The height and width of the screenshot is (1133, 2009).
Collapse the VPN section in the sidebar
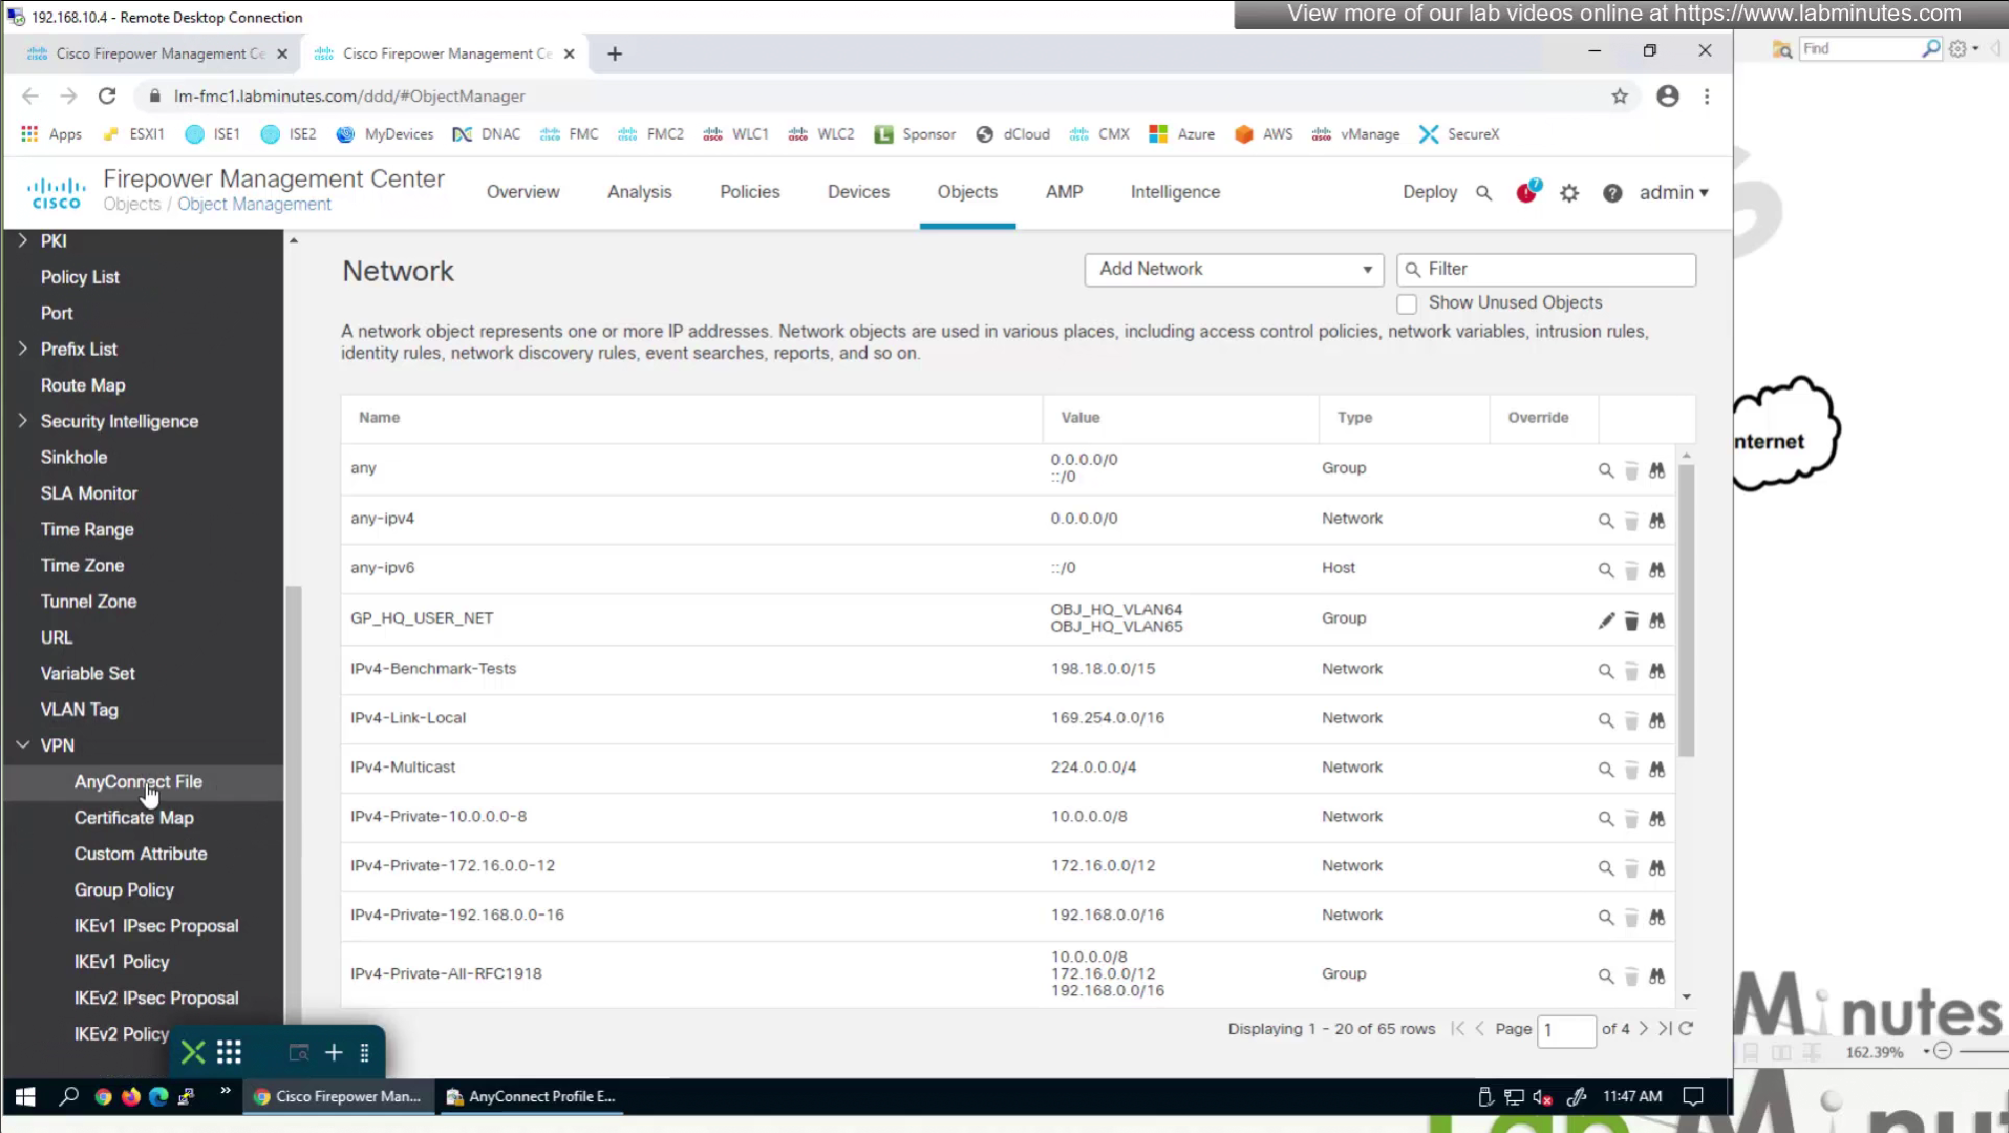pyautogui.click(x=23, y=745)
